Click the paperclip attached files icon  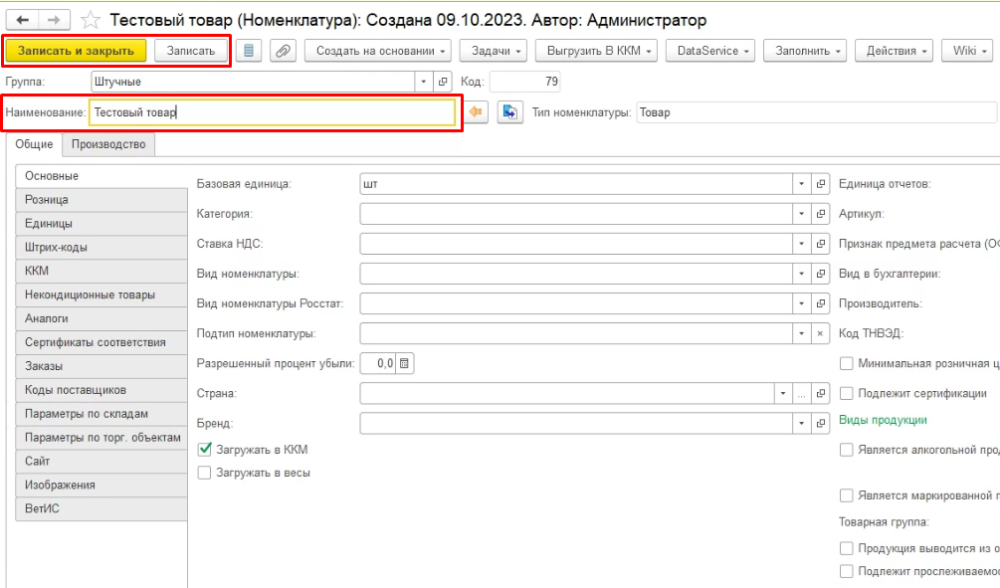click(282, 51)
